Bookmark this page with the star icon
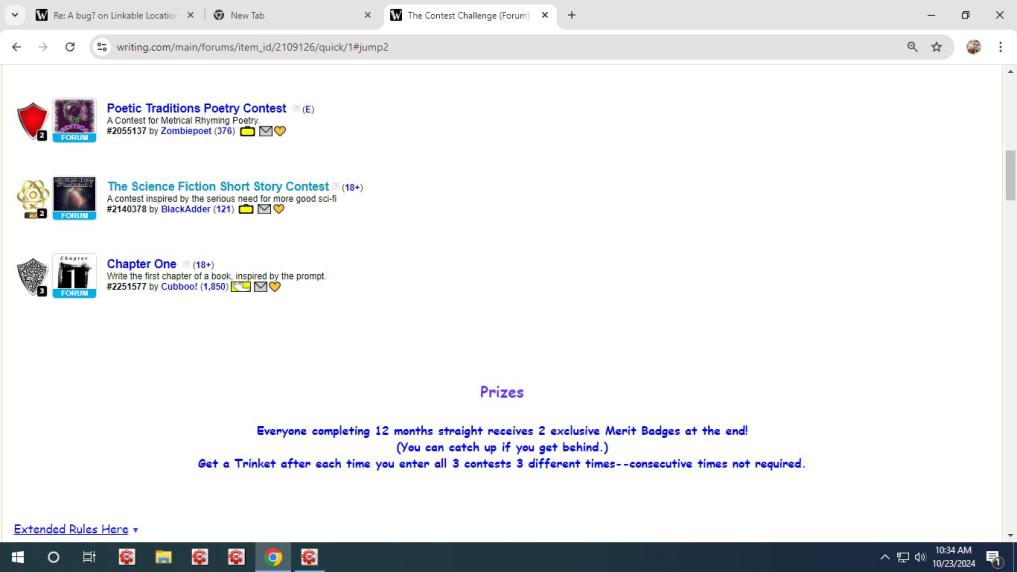 pos(937,47)
